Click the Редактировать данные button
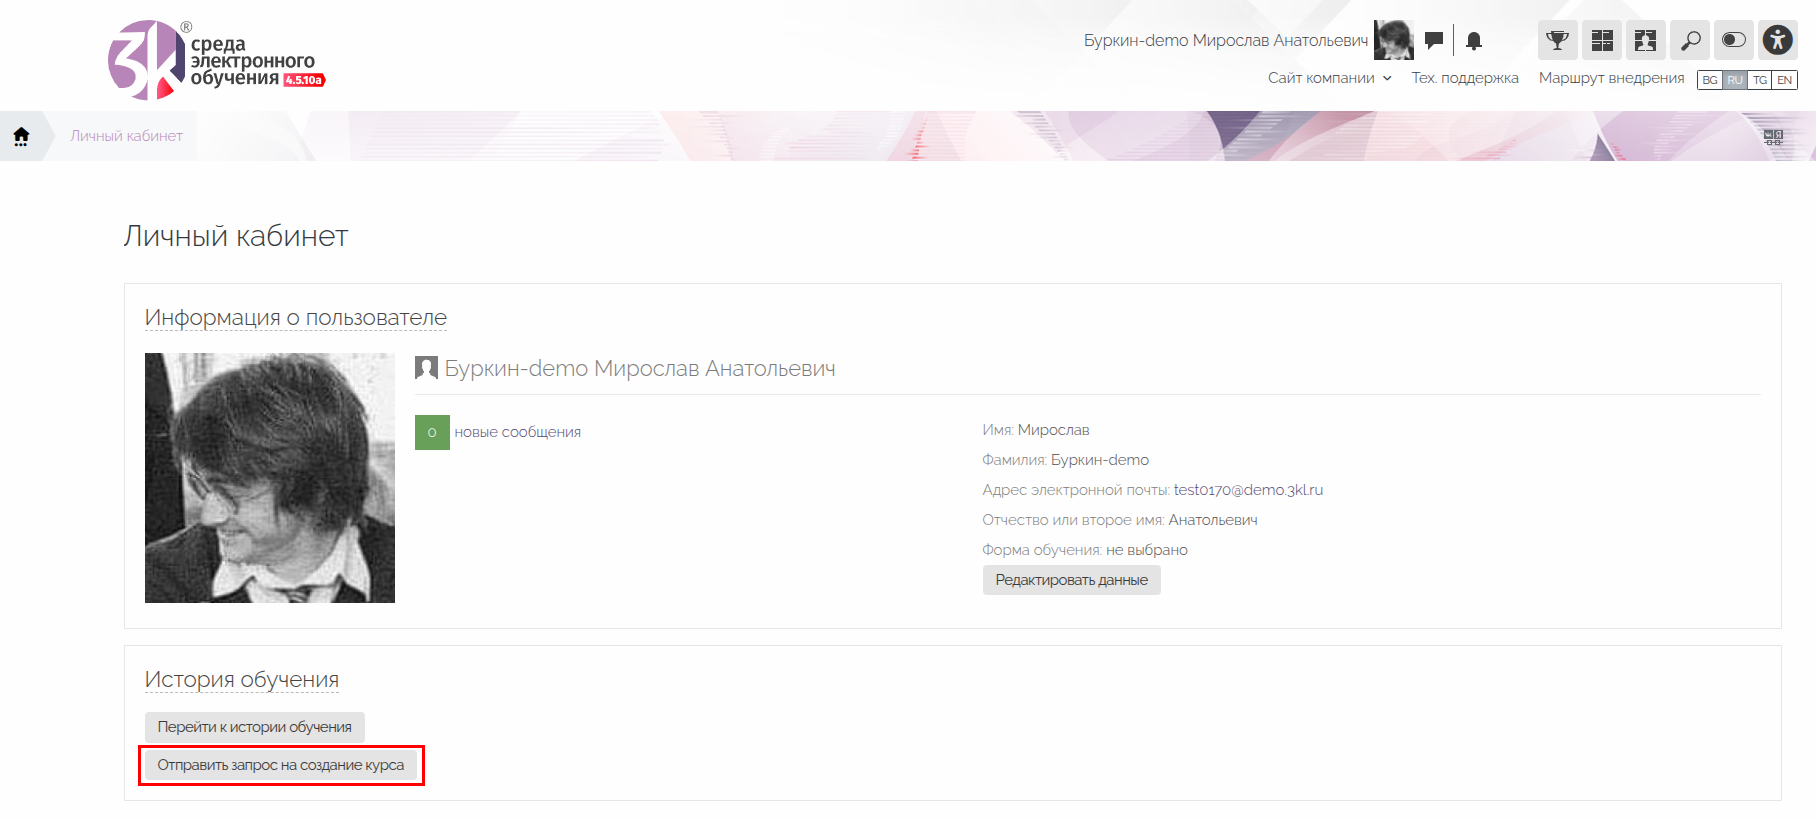The height and width of the screenshot is (820, 1816). [1071, 580]
